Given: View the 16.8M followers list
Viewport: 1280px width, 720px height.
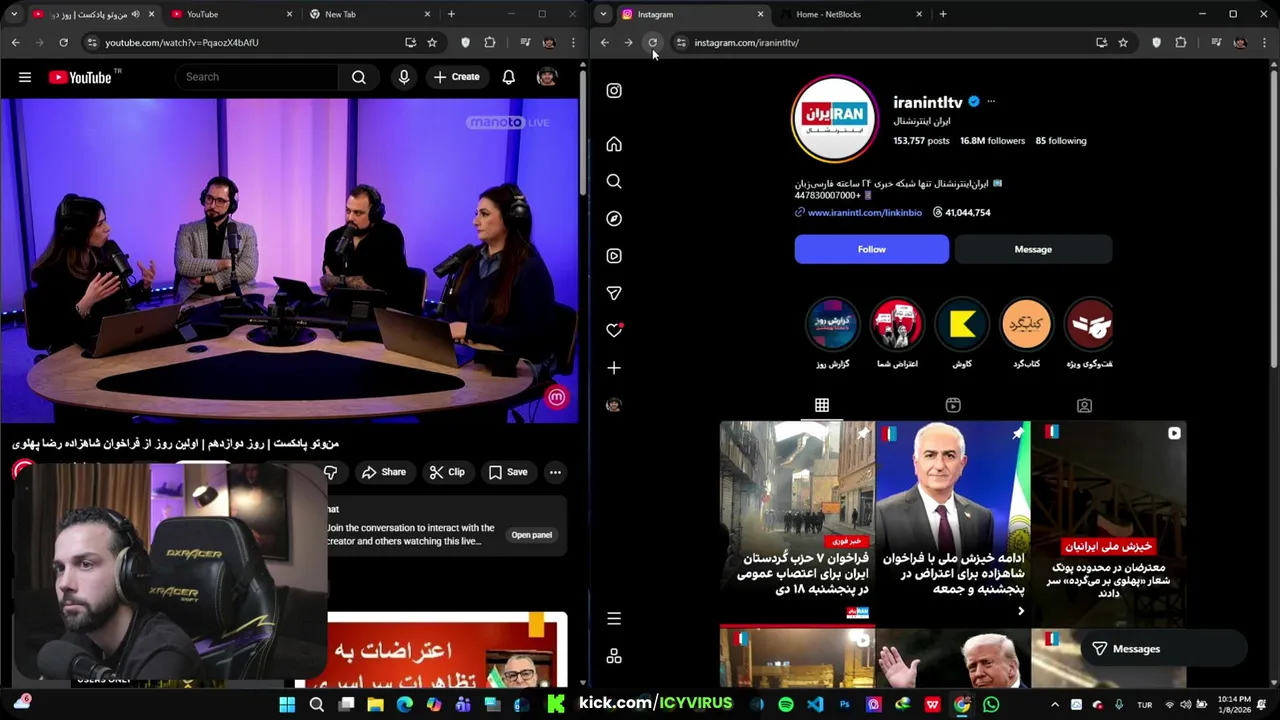Looking at the screenshot, I should (992, 141).
